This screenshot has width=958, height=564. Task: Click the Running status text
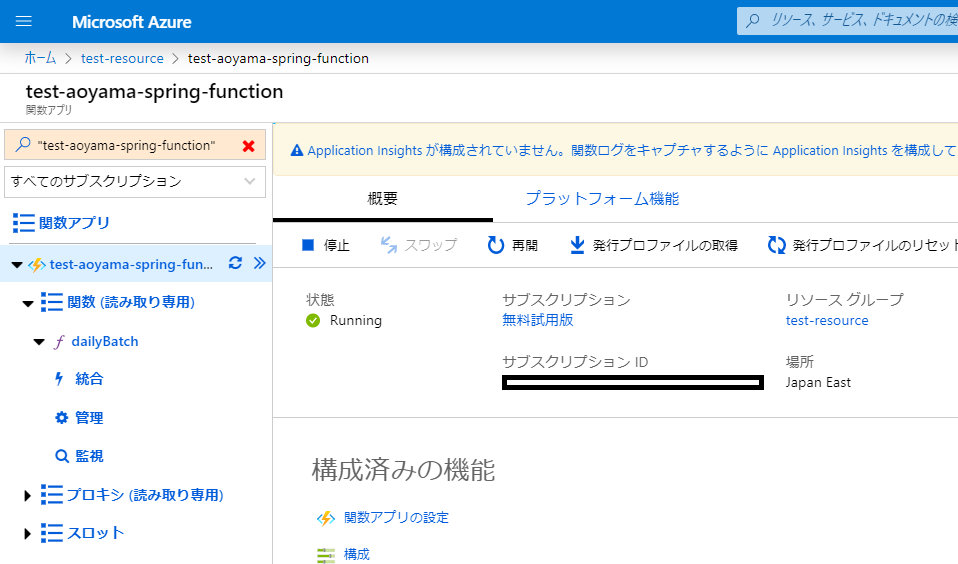click(x=356, y=320)
